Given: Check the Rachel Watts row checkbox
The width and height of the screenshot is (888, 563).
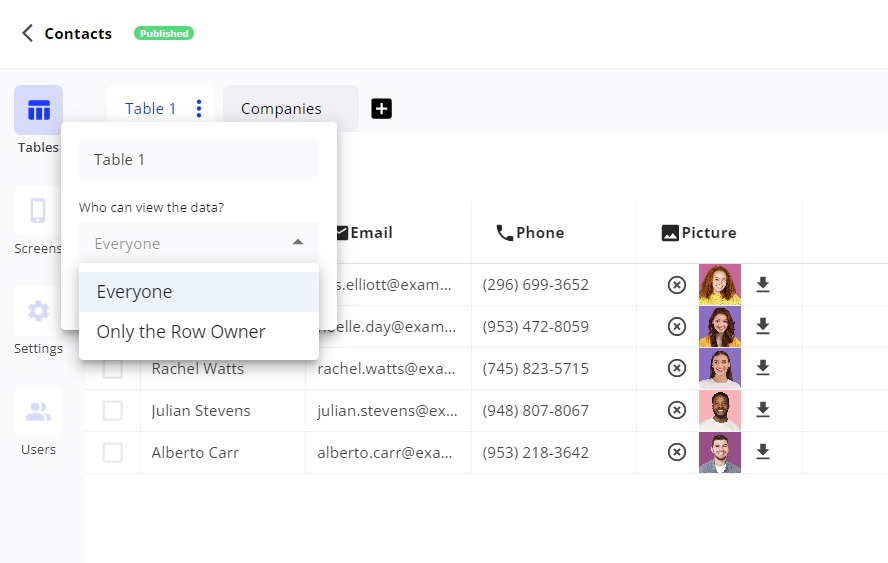Looking at the screenshot, I should pos(113,369).
